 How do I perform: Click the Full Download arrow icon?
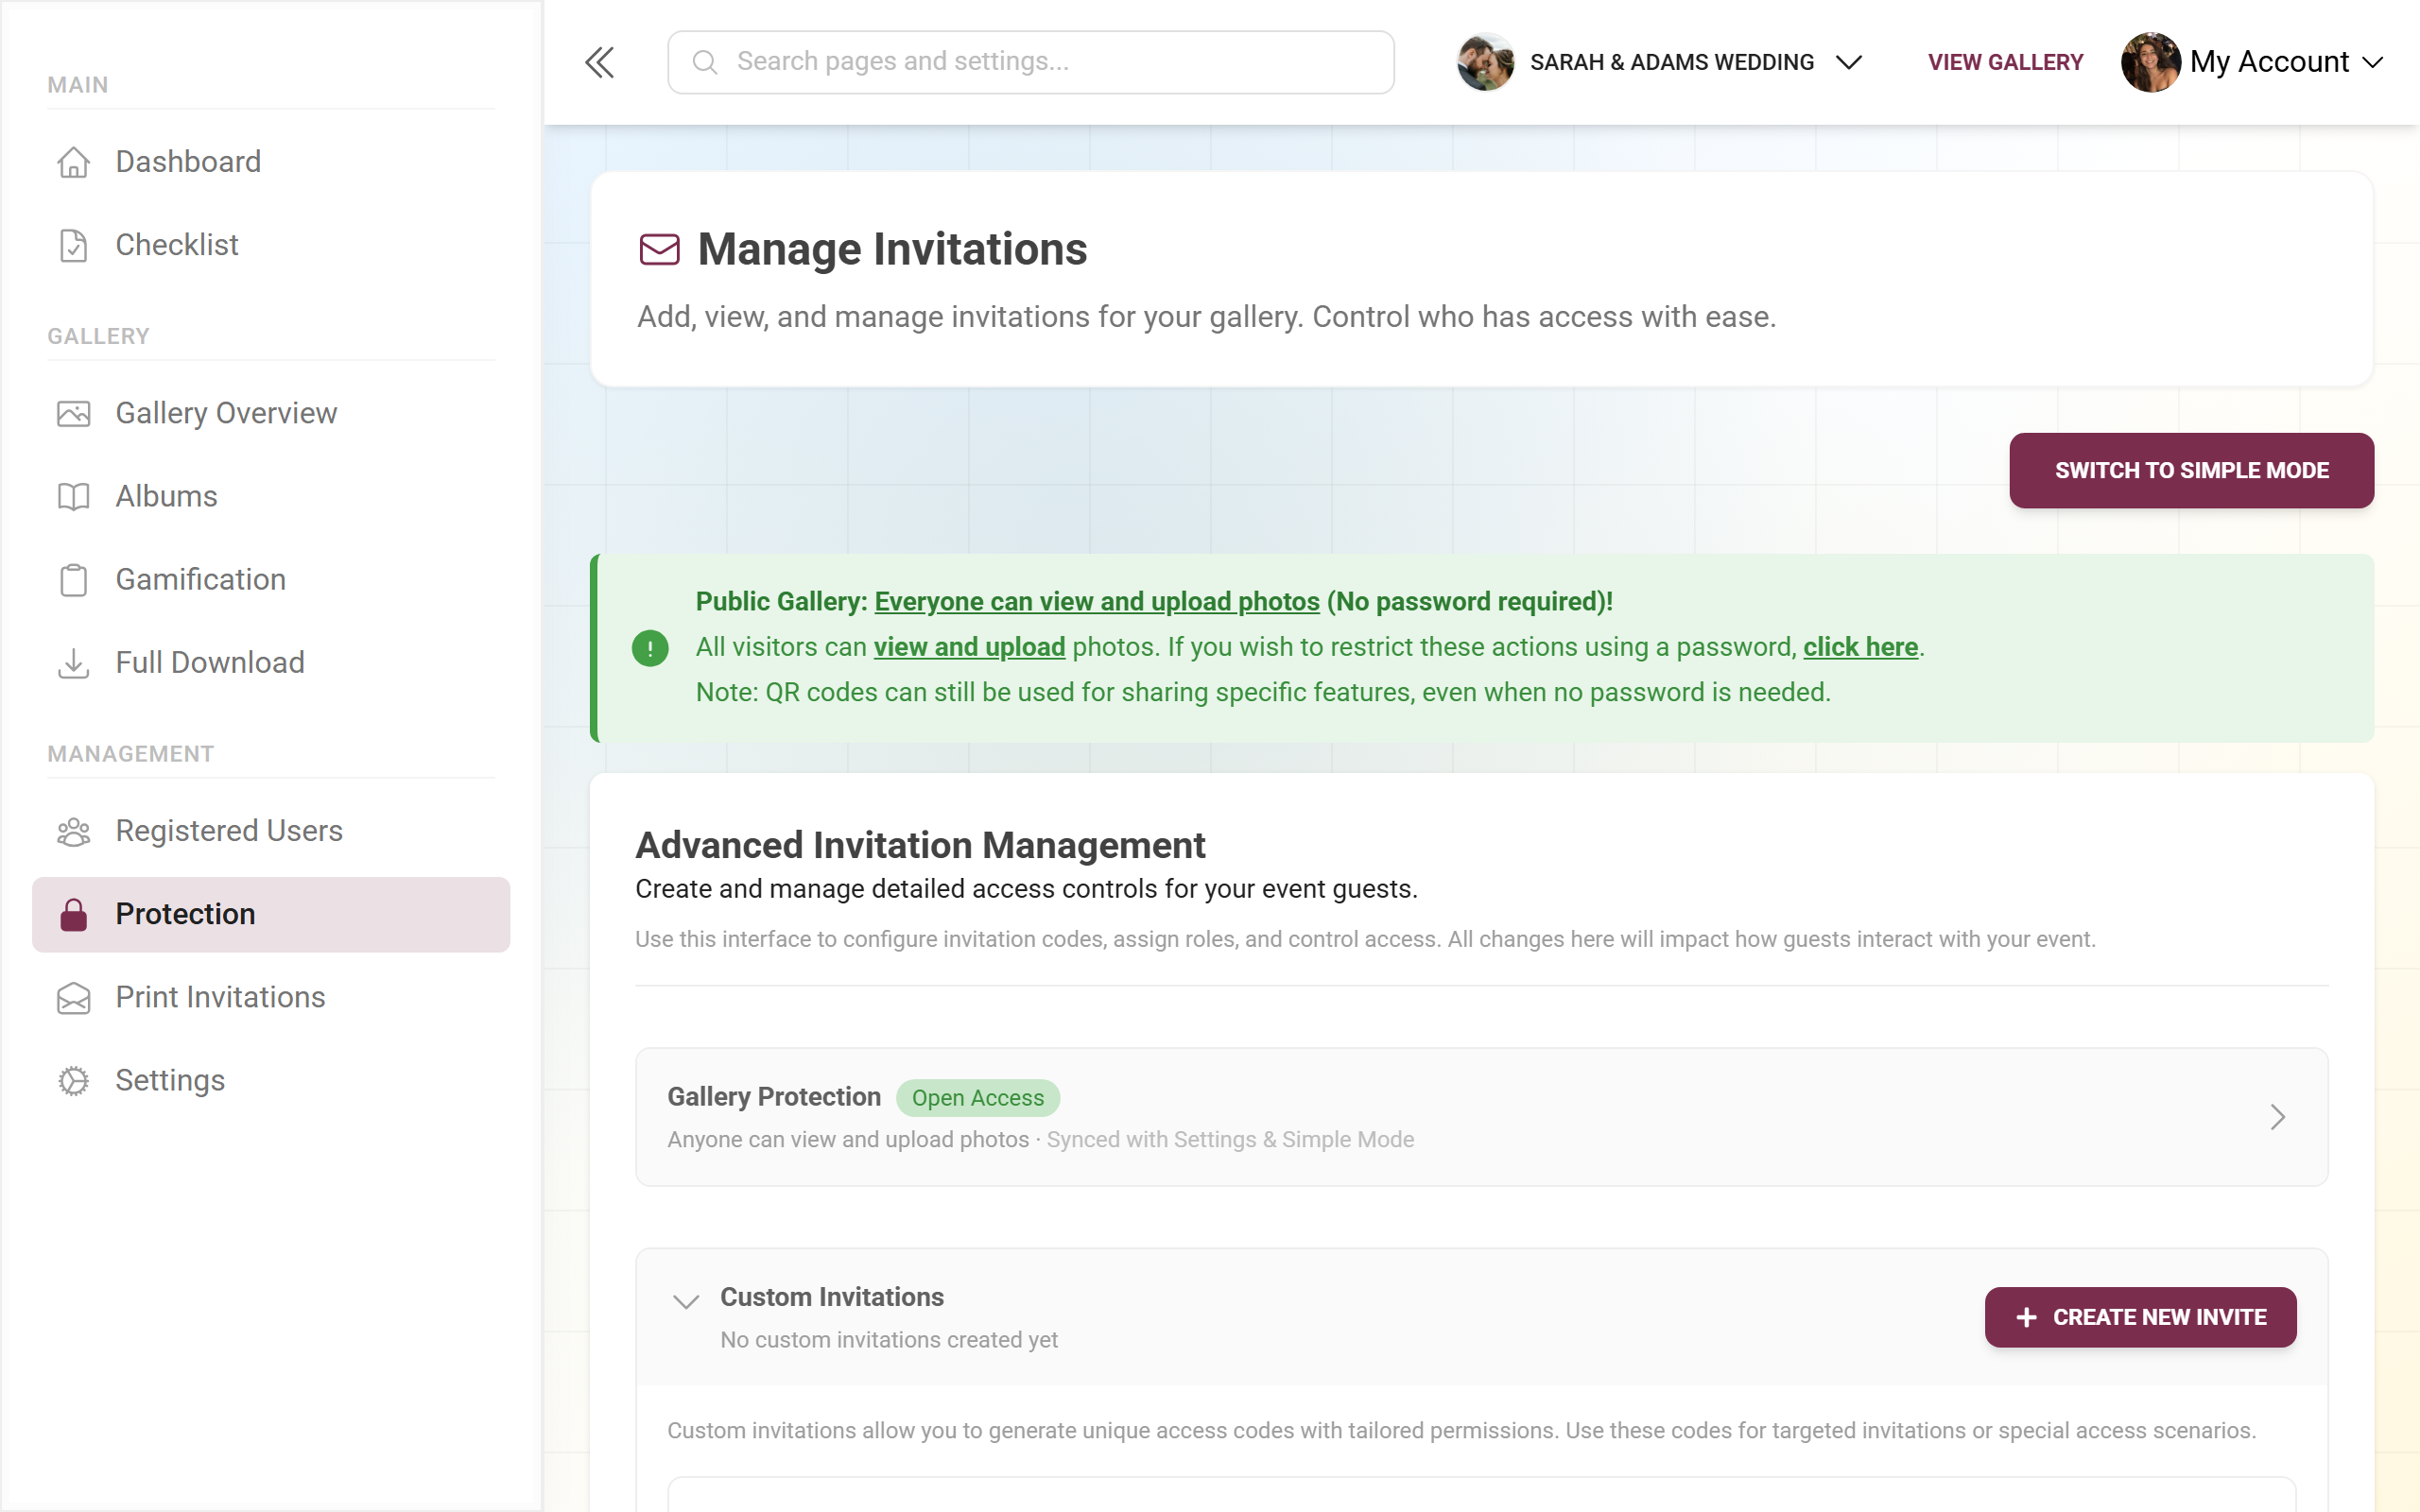(73, 663)
